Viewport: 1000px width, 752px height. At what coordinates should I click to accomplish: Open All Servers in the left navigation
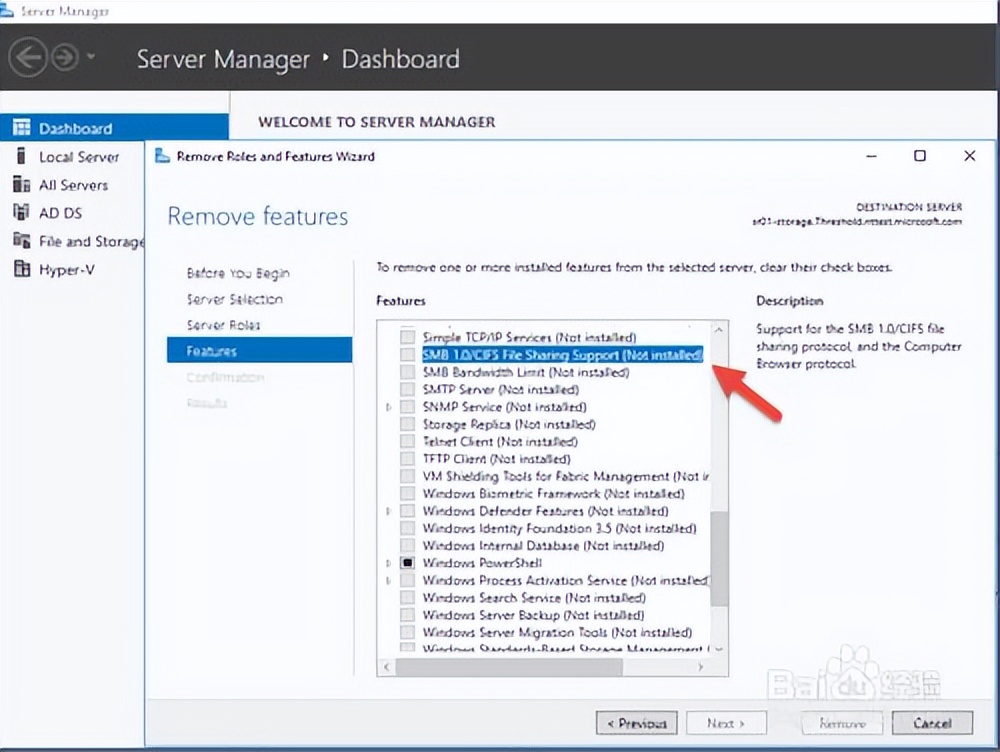coord(73,185)
